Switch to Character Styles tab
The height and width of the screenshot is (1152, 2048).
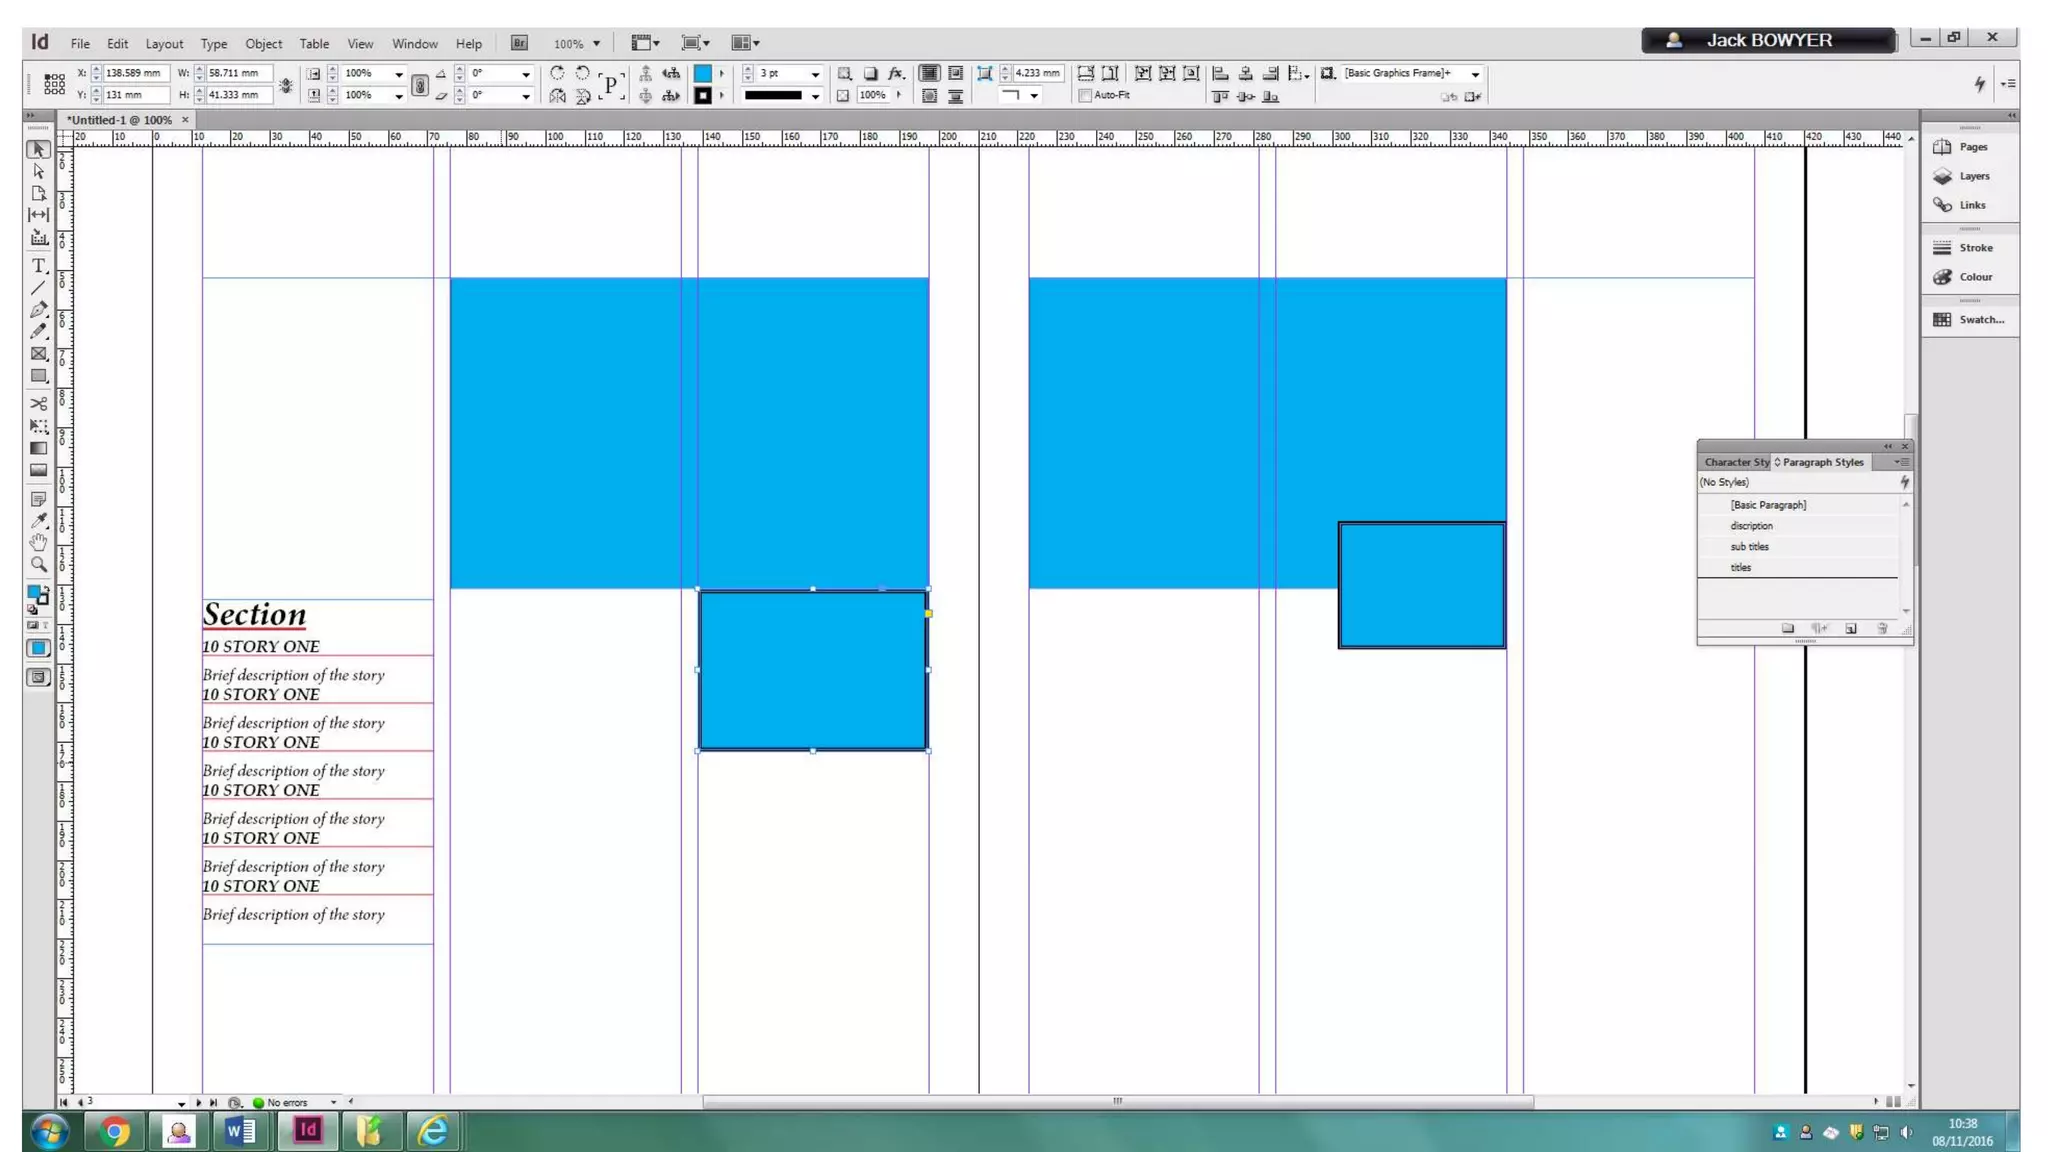click(x=1735, y=462)
